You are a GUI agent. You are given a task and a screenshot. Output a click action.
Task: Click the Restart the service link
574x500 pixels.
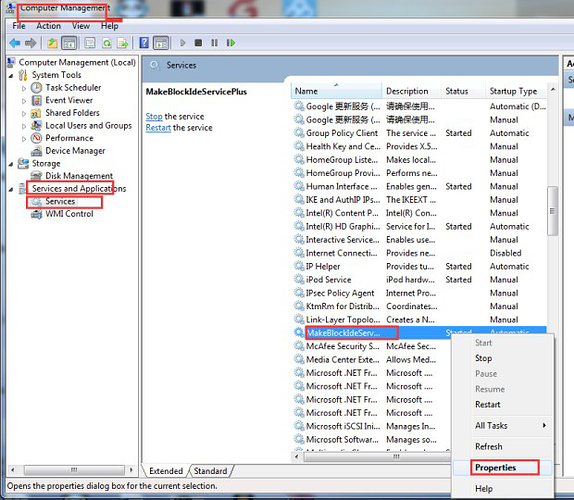[158, 128]
